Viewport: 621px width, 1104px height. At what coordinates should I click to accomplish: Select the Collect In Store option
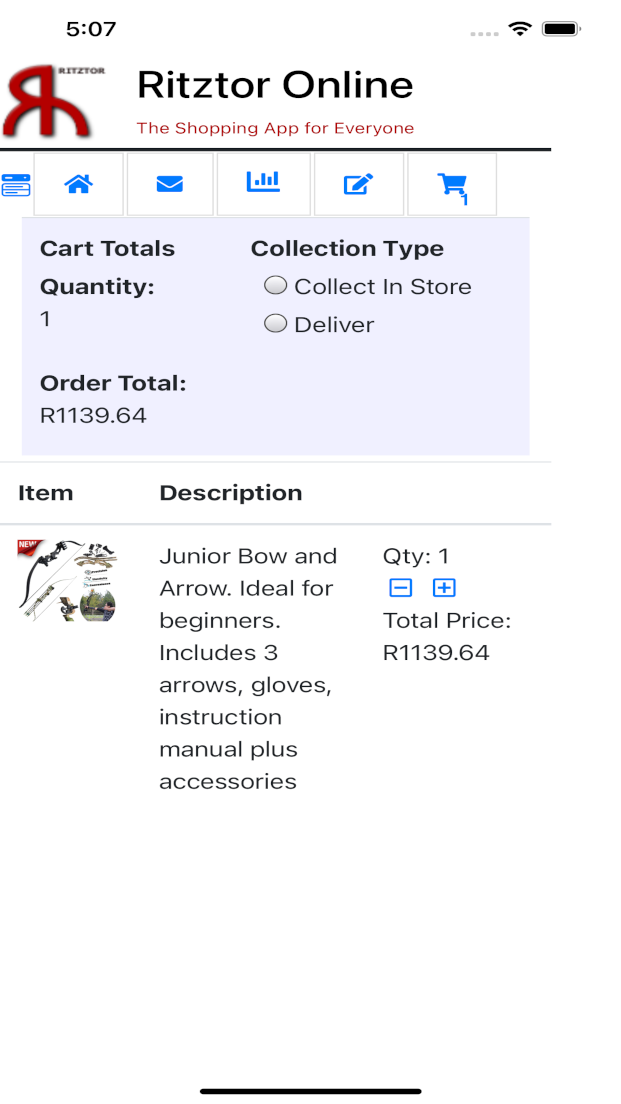275,286
